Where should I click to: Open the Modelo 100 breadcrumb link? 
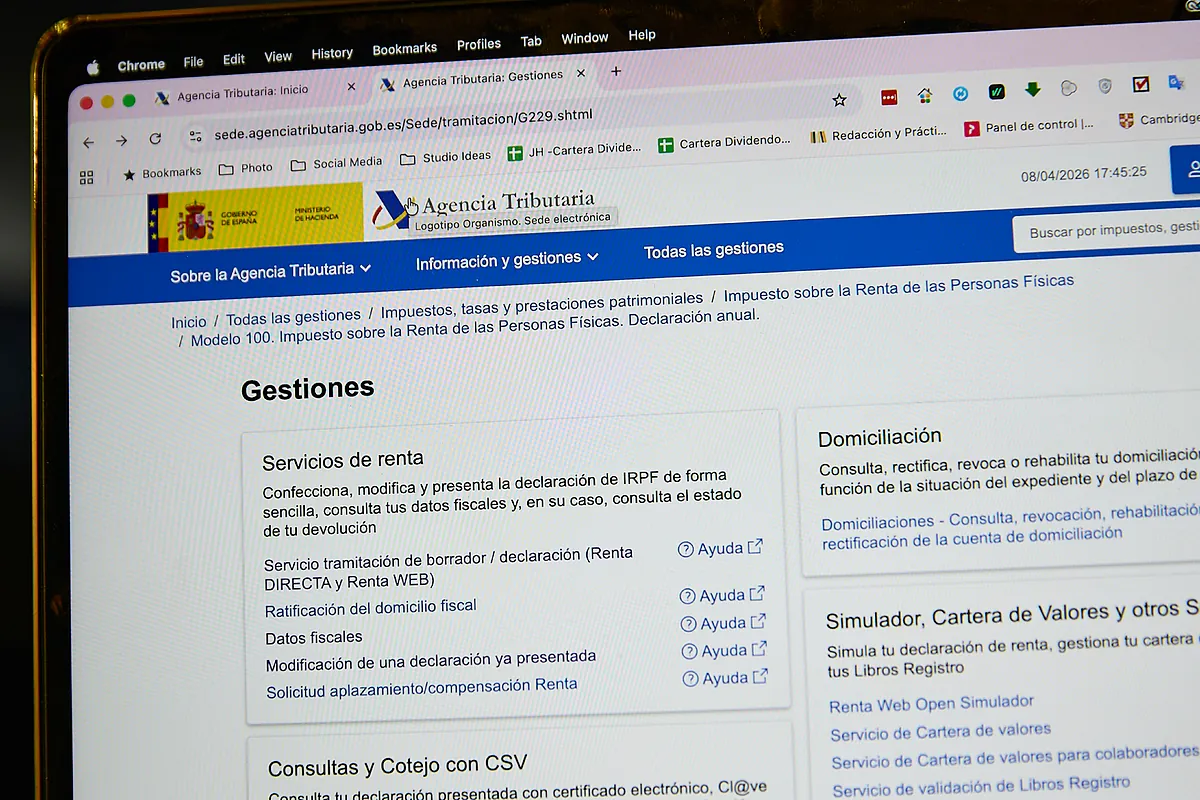(475, 326)
